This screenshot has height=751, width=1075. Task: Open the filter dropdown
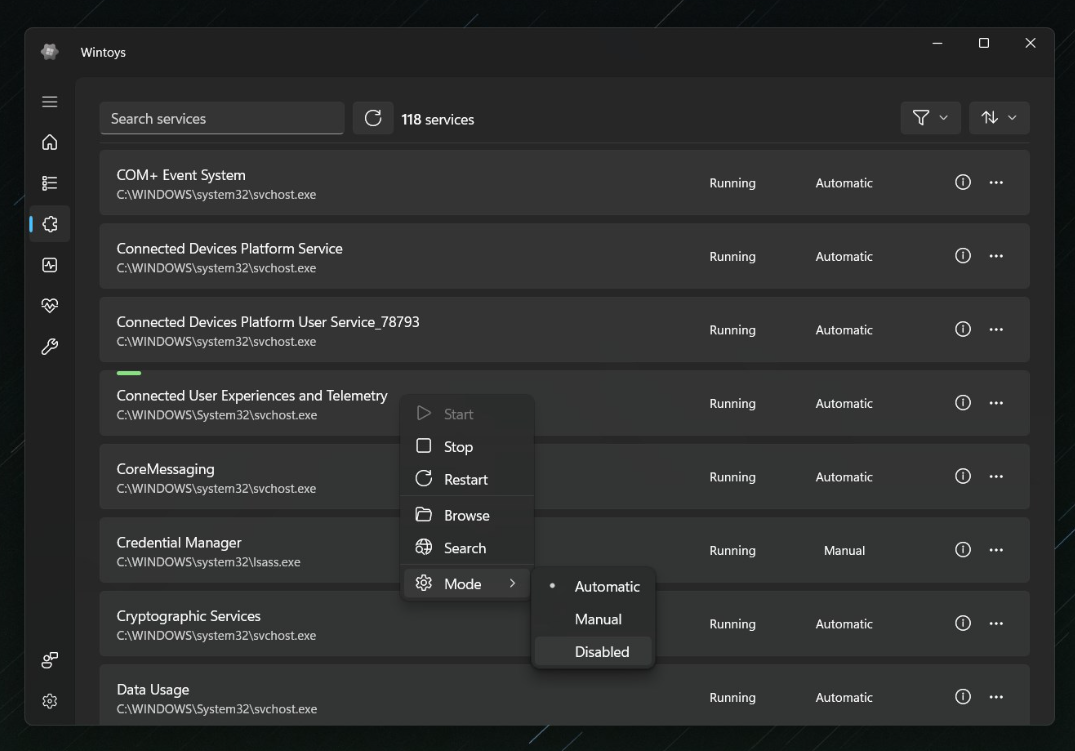point(930,118)
